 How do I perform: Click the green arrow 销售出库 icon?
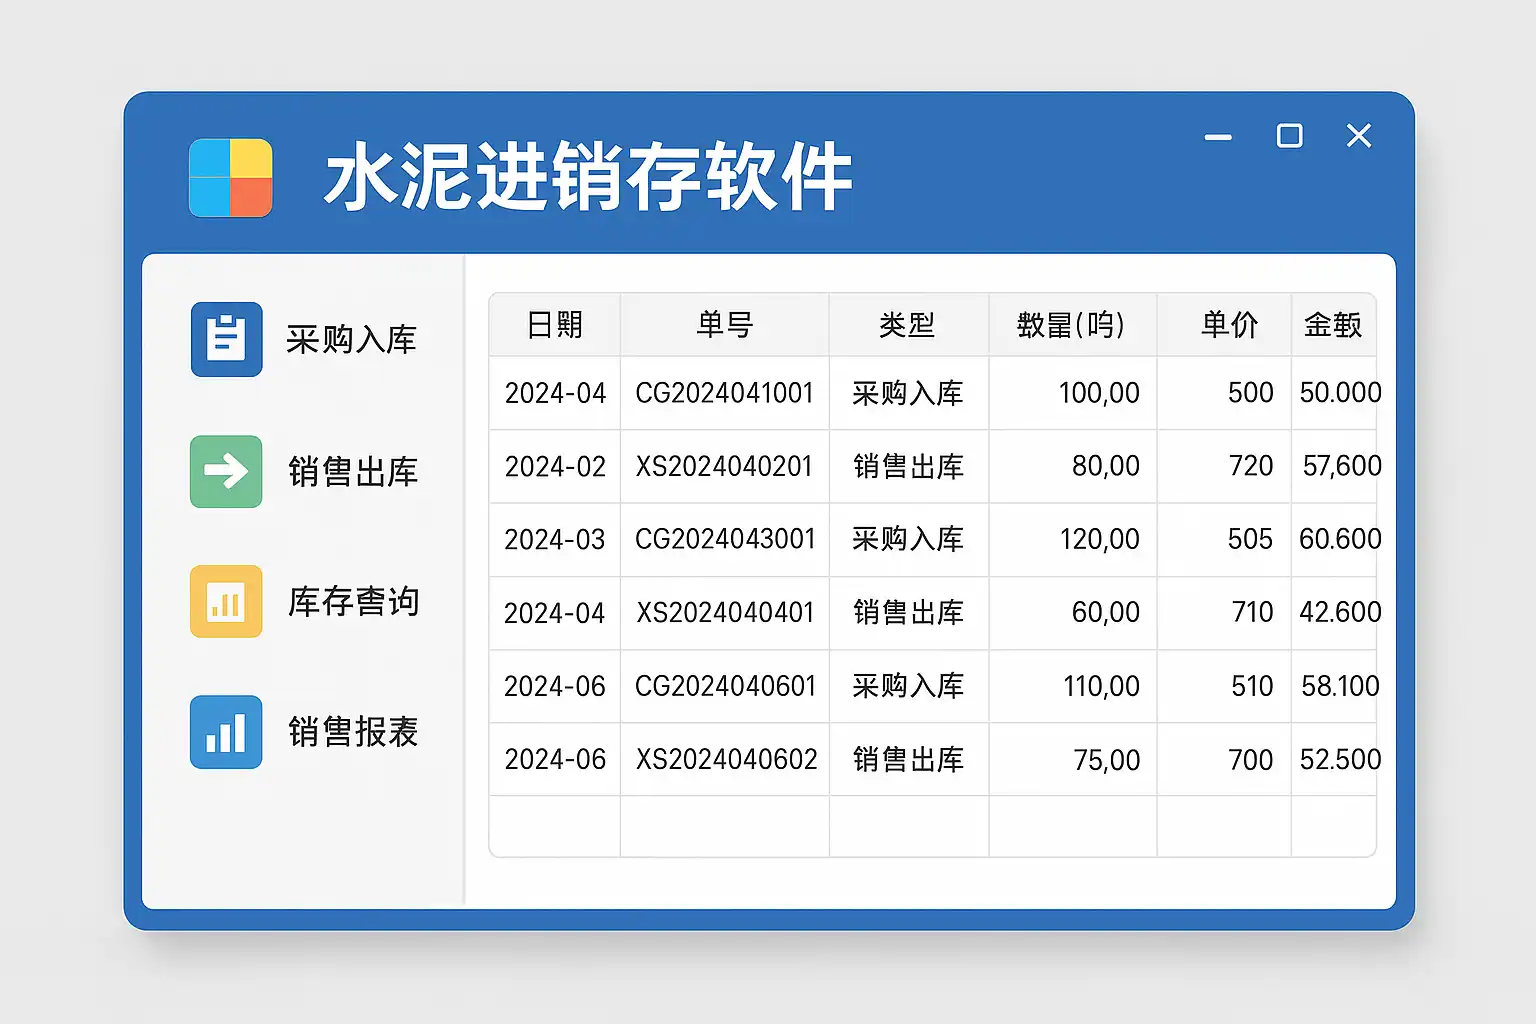pyautogui.click(x=226, y=471)
